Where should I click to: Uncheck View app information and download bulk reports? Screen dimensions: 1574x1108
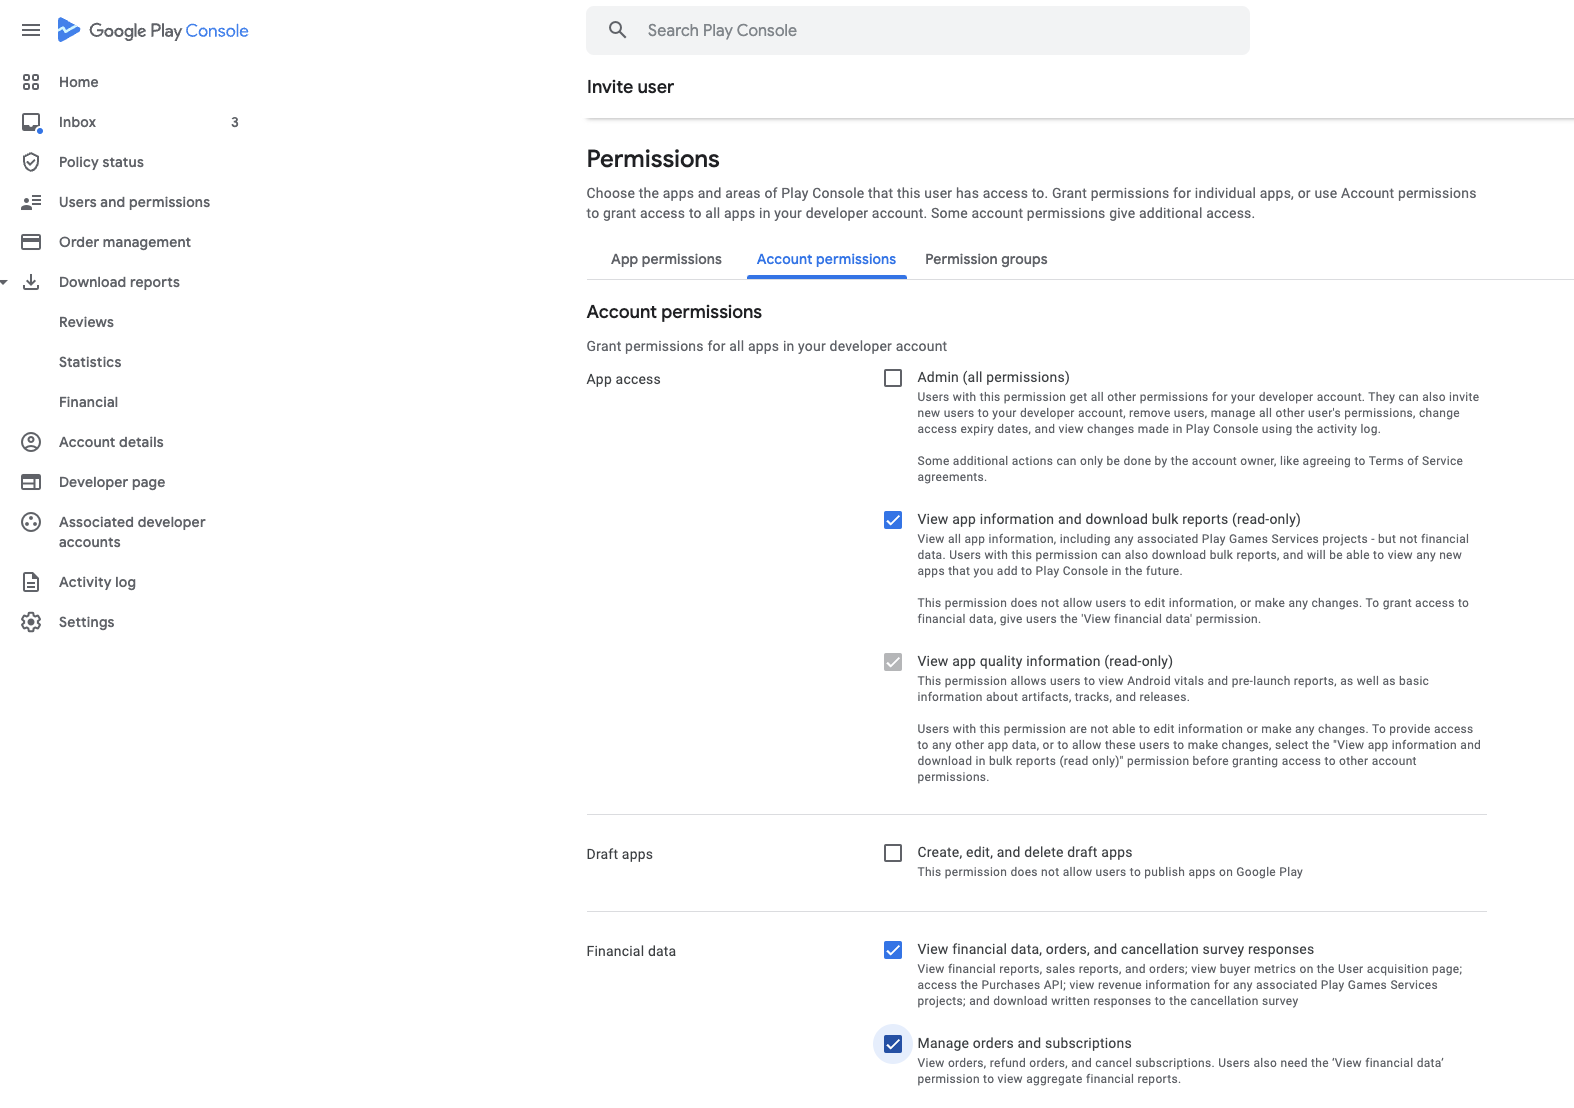[892, 520]
